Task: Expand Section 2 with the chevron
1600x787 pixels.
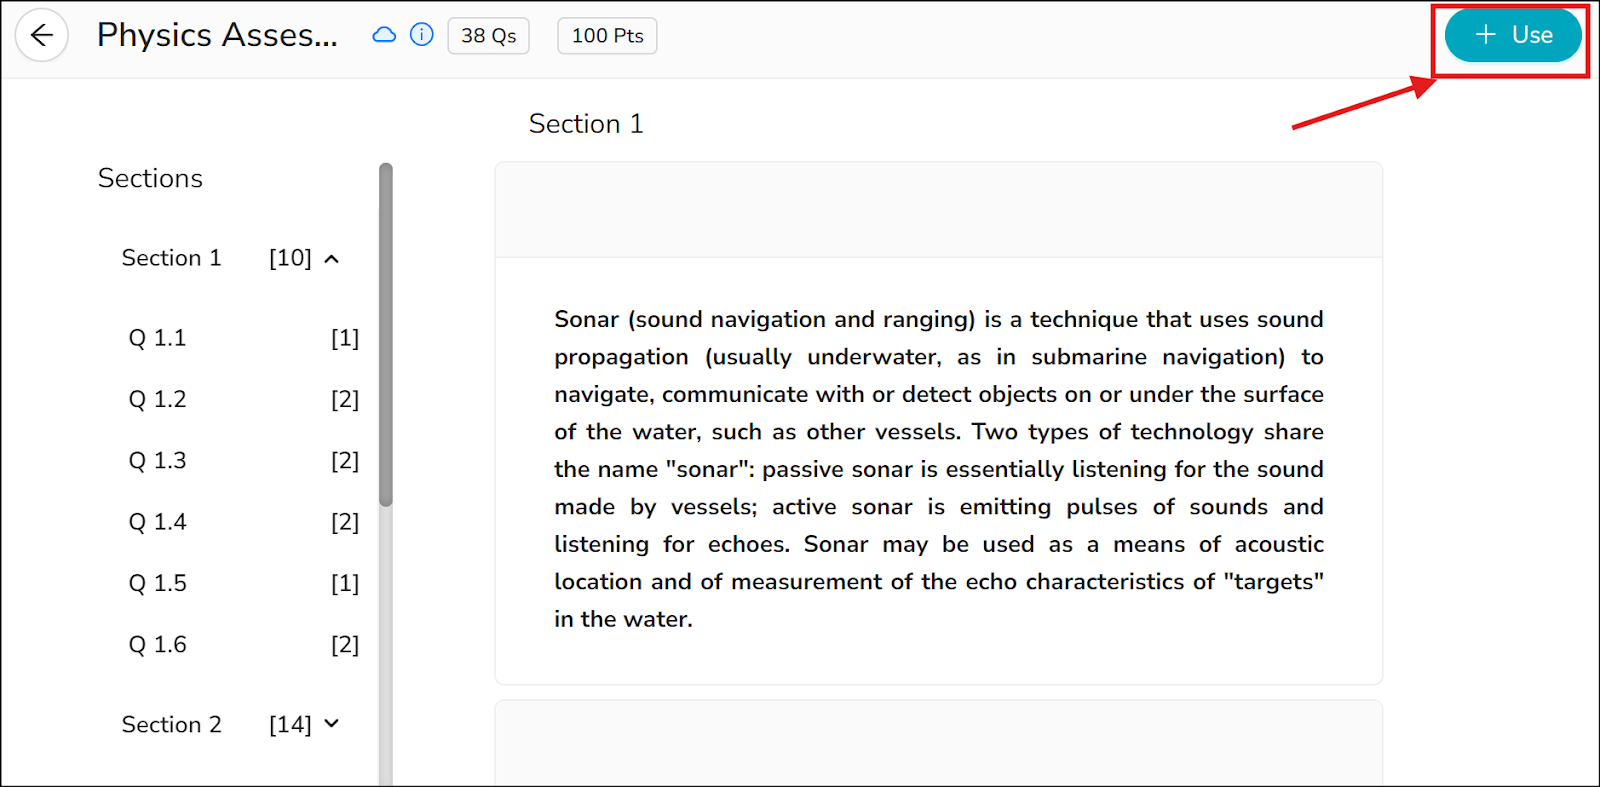Action: click(x=332, y=724)
